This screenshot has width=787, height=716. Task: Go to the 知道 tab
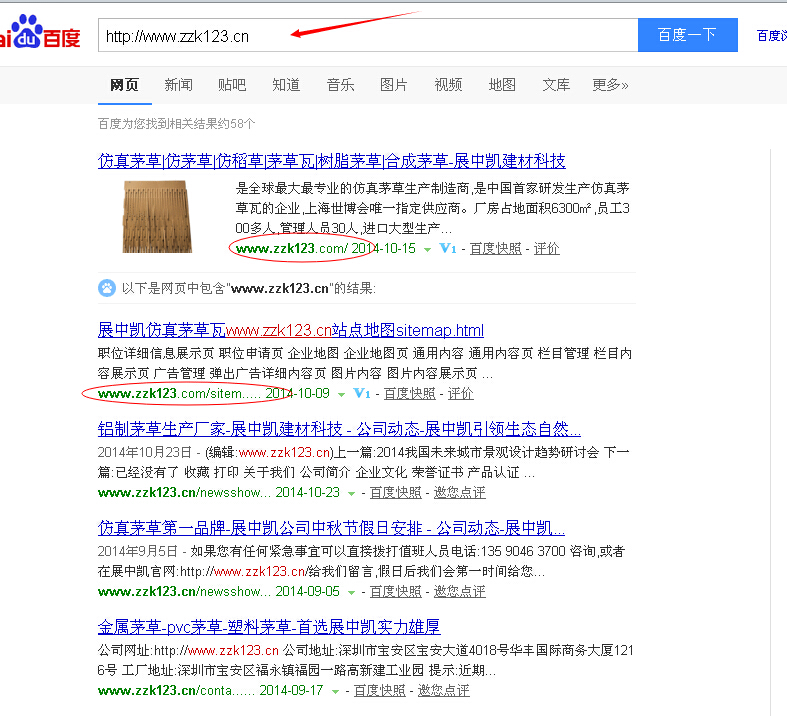(286, 85)
